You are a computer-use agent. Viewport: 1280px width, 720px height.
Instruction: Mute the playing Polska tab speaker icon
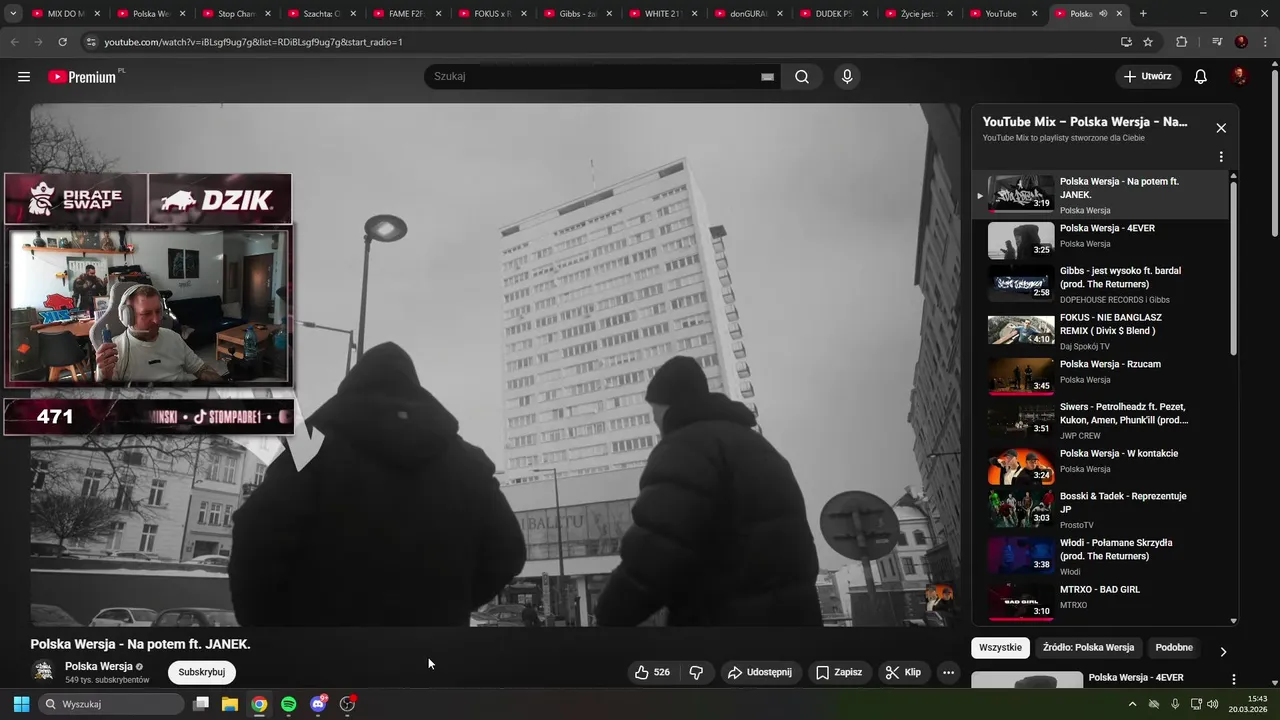click(x=1103, y=14)
